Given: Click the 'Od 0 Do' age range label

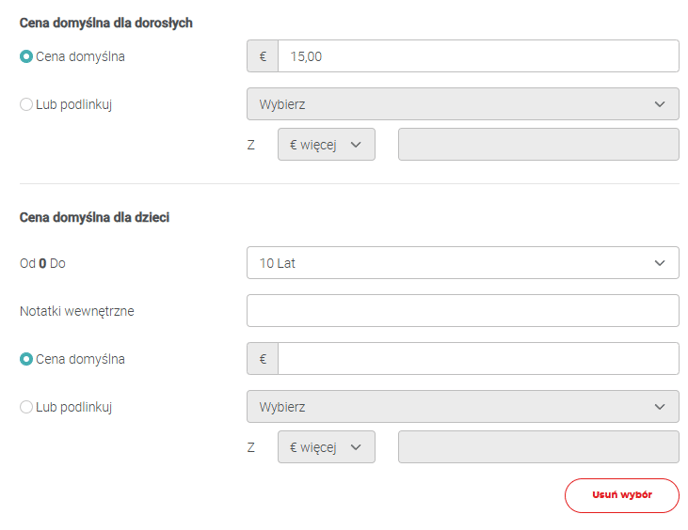Looking at the screenshot, I should [42, 263].
